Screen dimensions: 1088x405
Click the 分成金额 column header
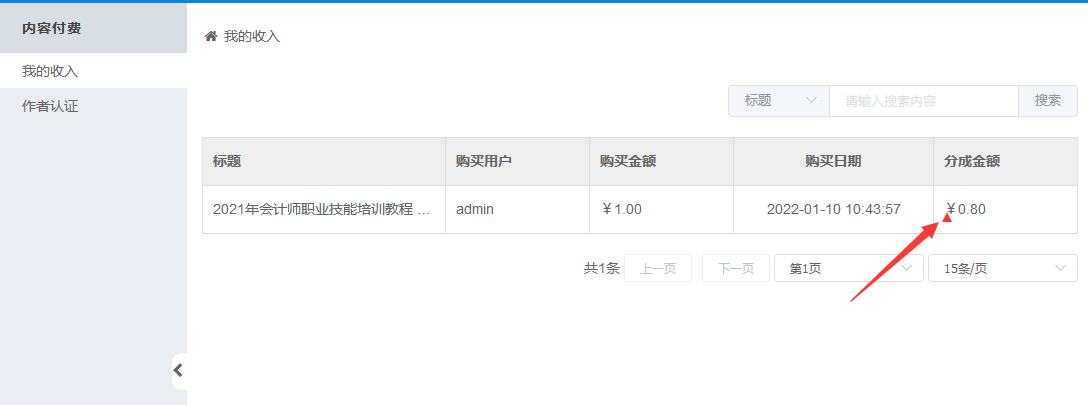[x=971, y=161]
